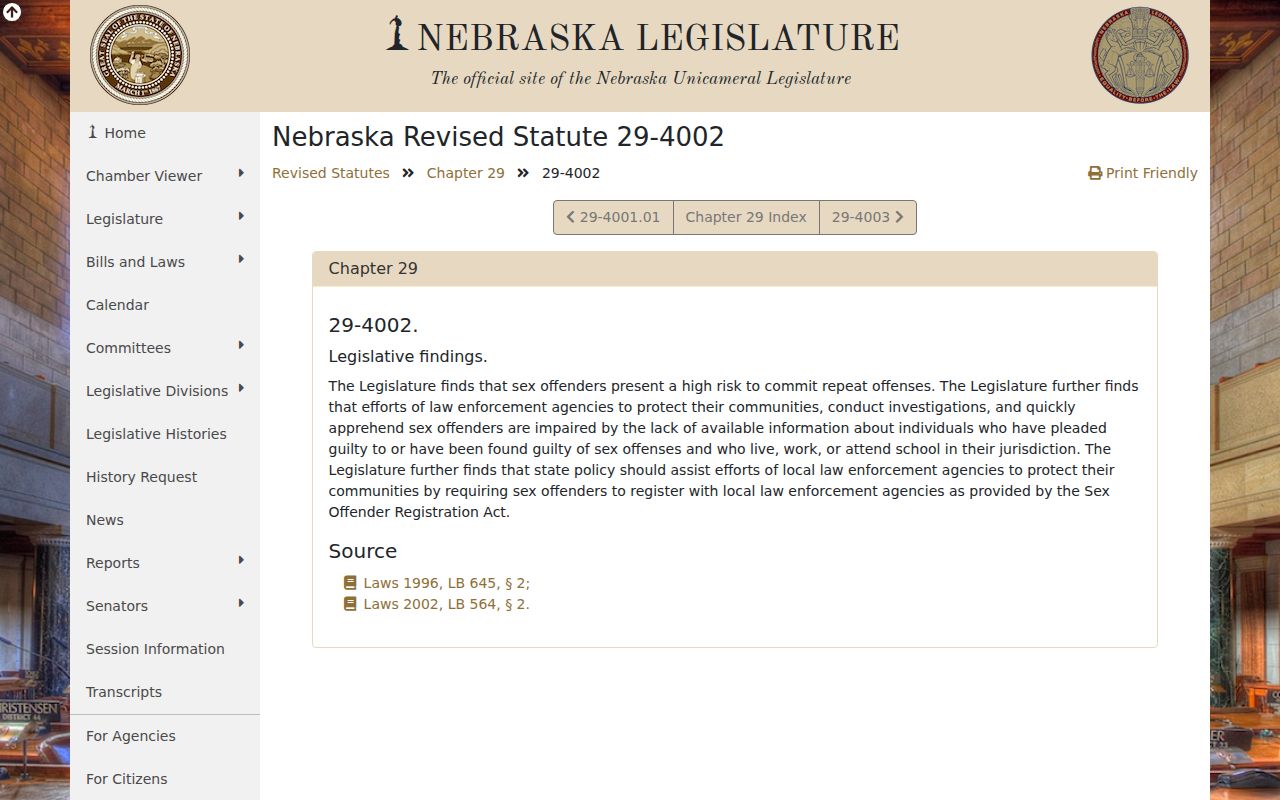
Task: Click the Chapter 29 panel header
Action: tap(735, 269)
